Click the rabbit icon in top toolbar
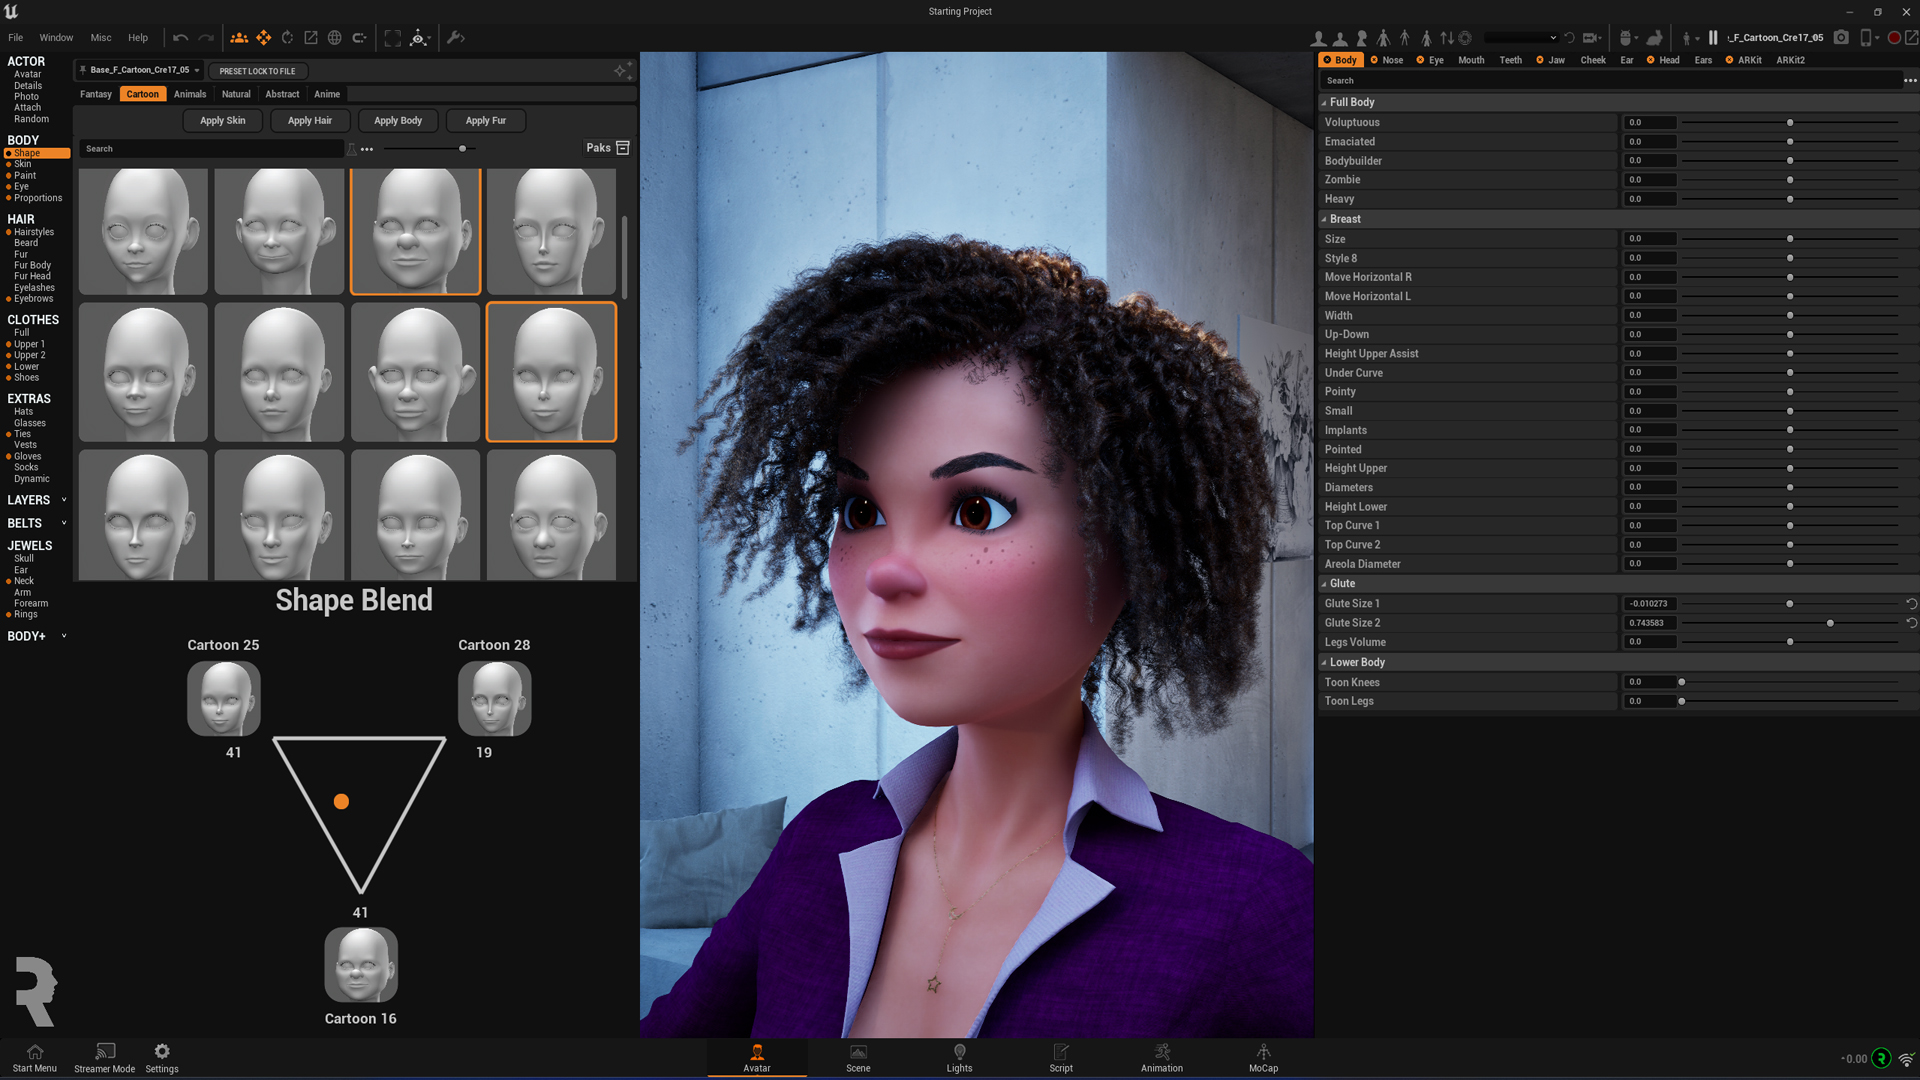 coord(1655,38)
